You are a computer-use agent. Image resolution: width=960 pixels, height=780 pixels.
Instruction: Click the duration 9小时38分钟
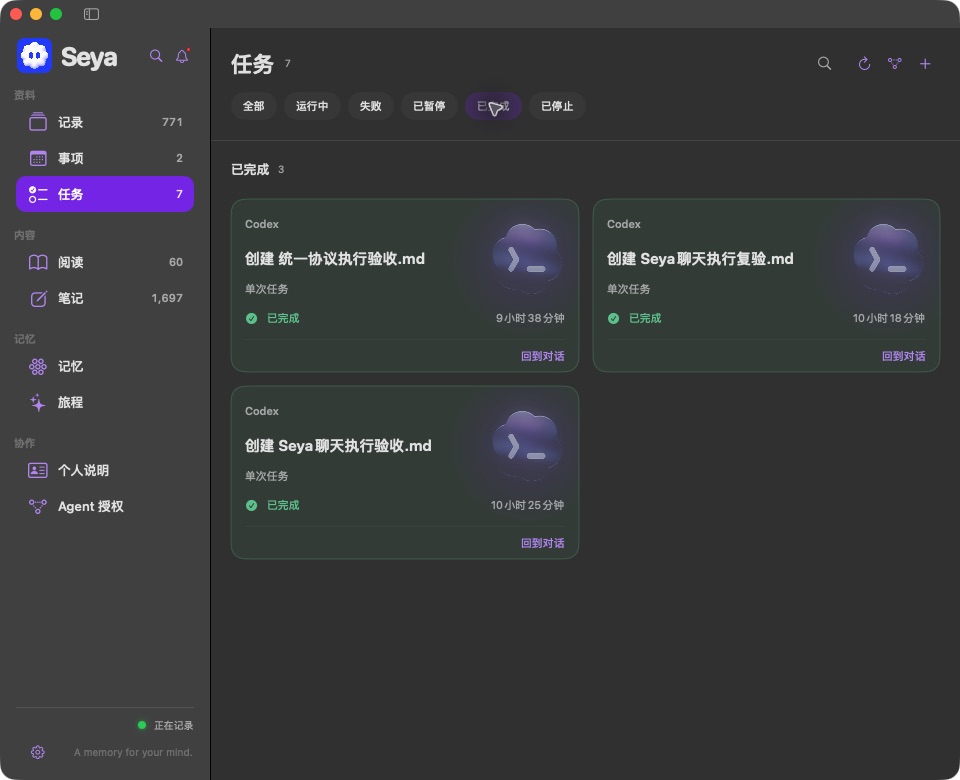[530, 318]
